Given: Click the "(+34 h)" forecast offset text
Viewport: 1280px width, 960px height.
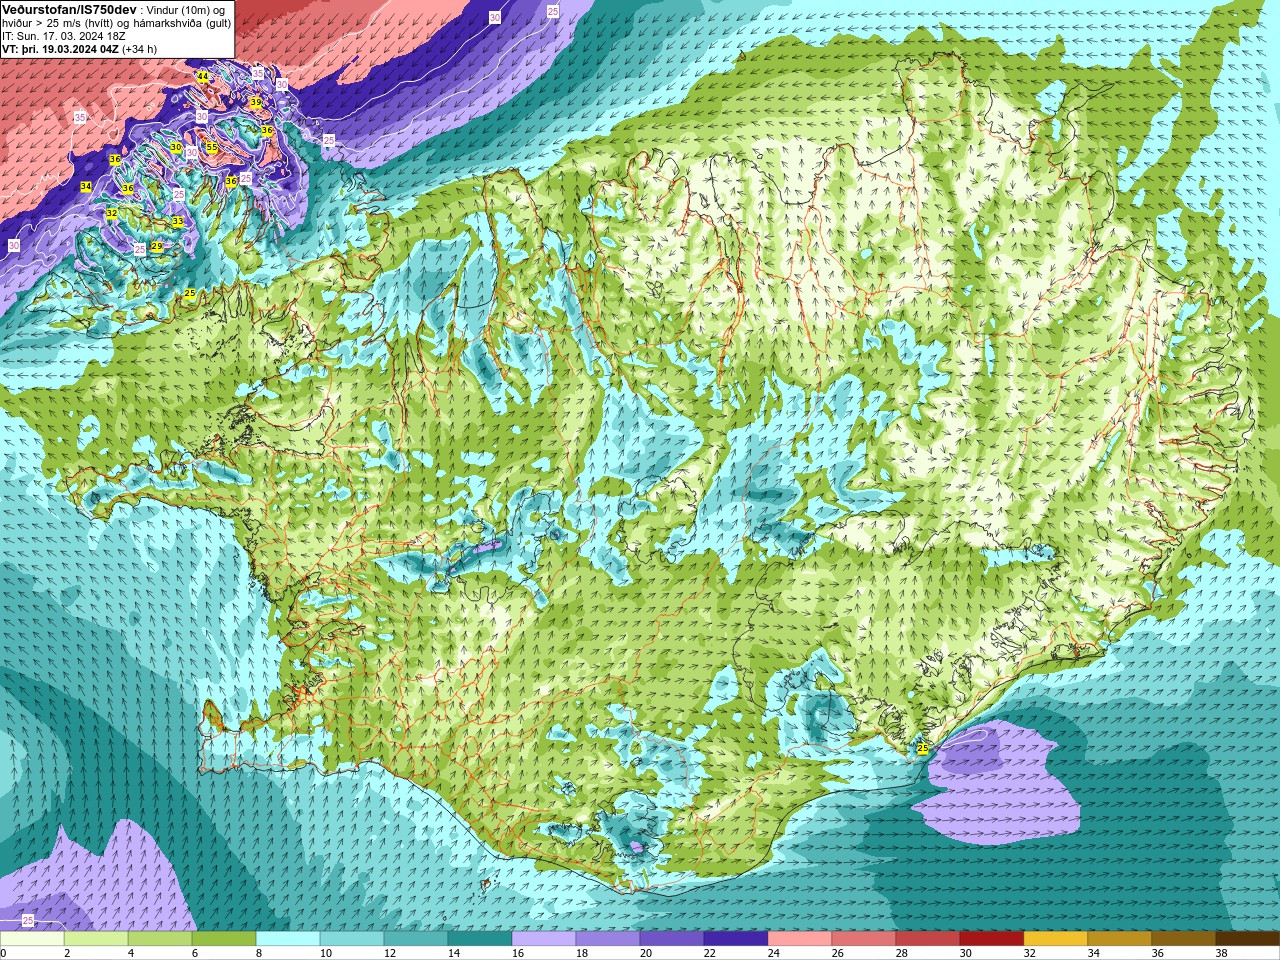Looking at the screenshot, I should point(139,49).
